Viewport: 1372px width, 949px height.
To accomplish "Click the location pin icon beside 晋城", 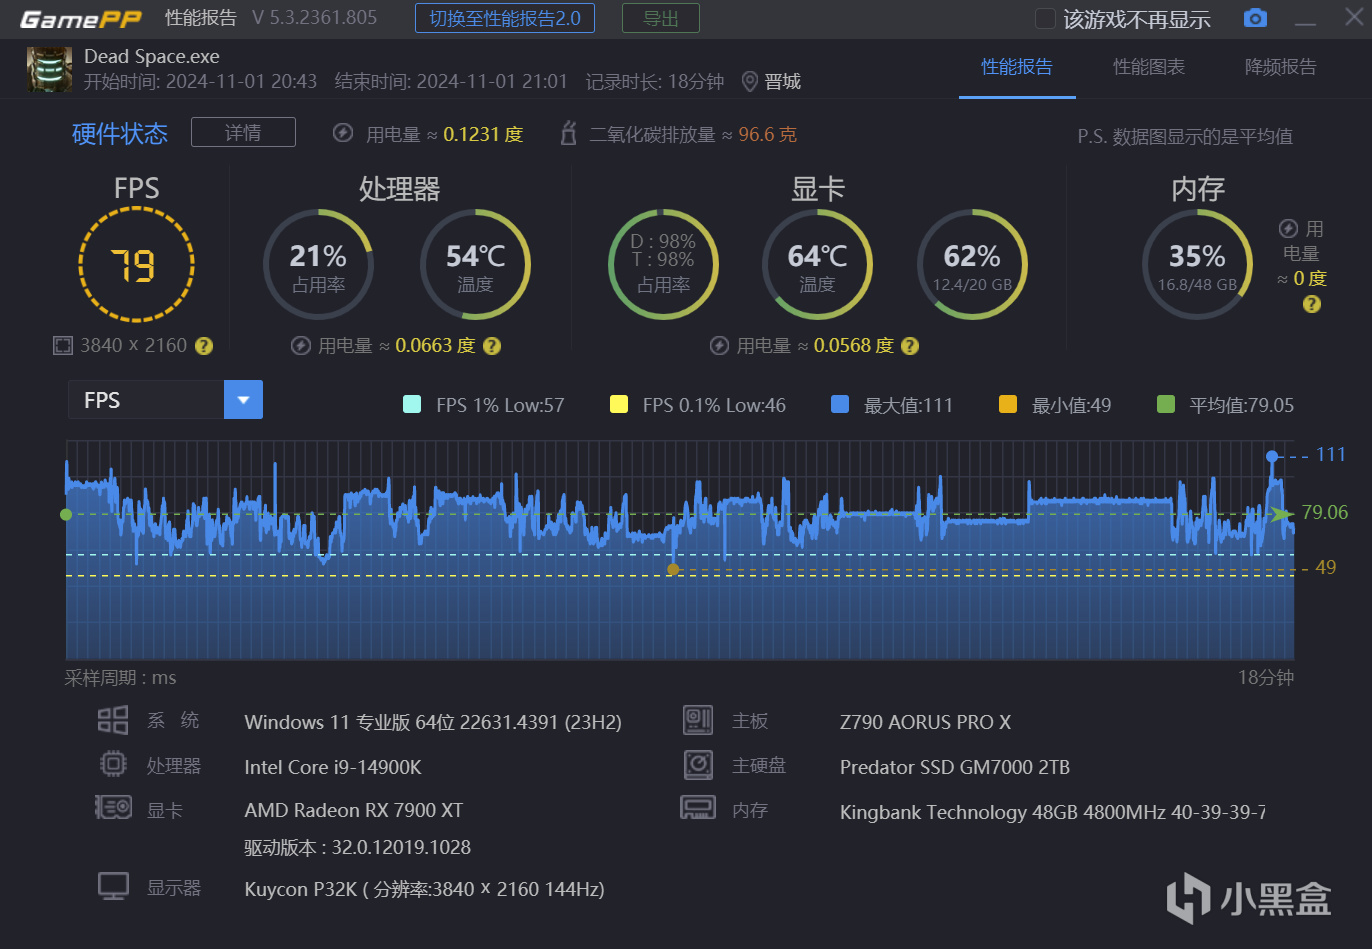I will click(x=750, y=82).
